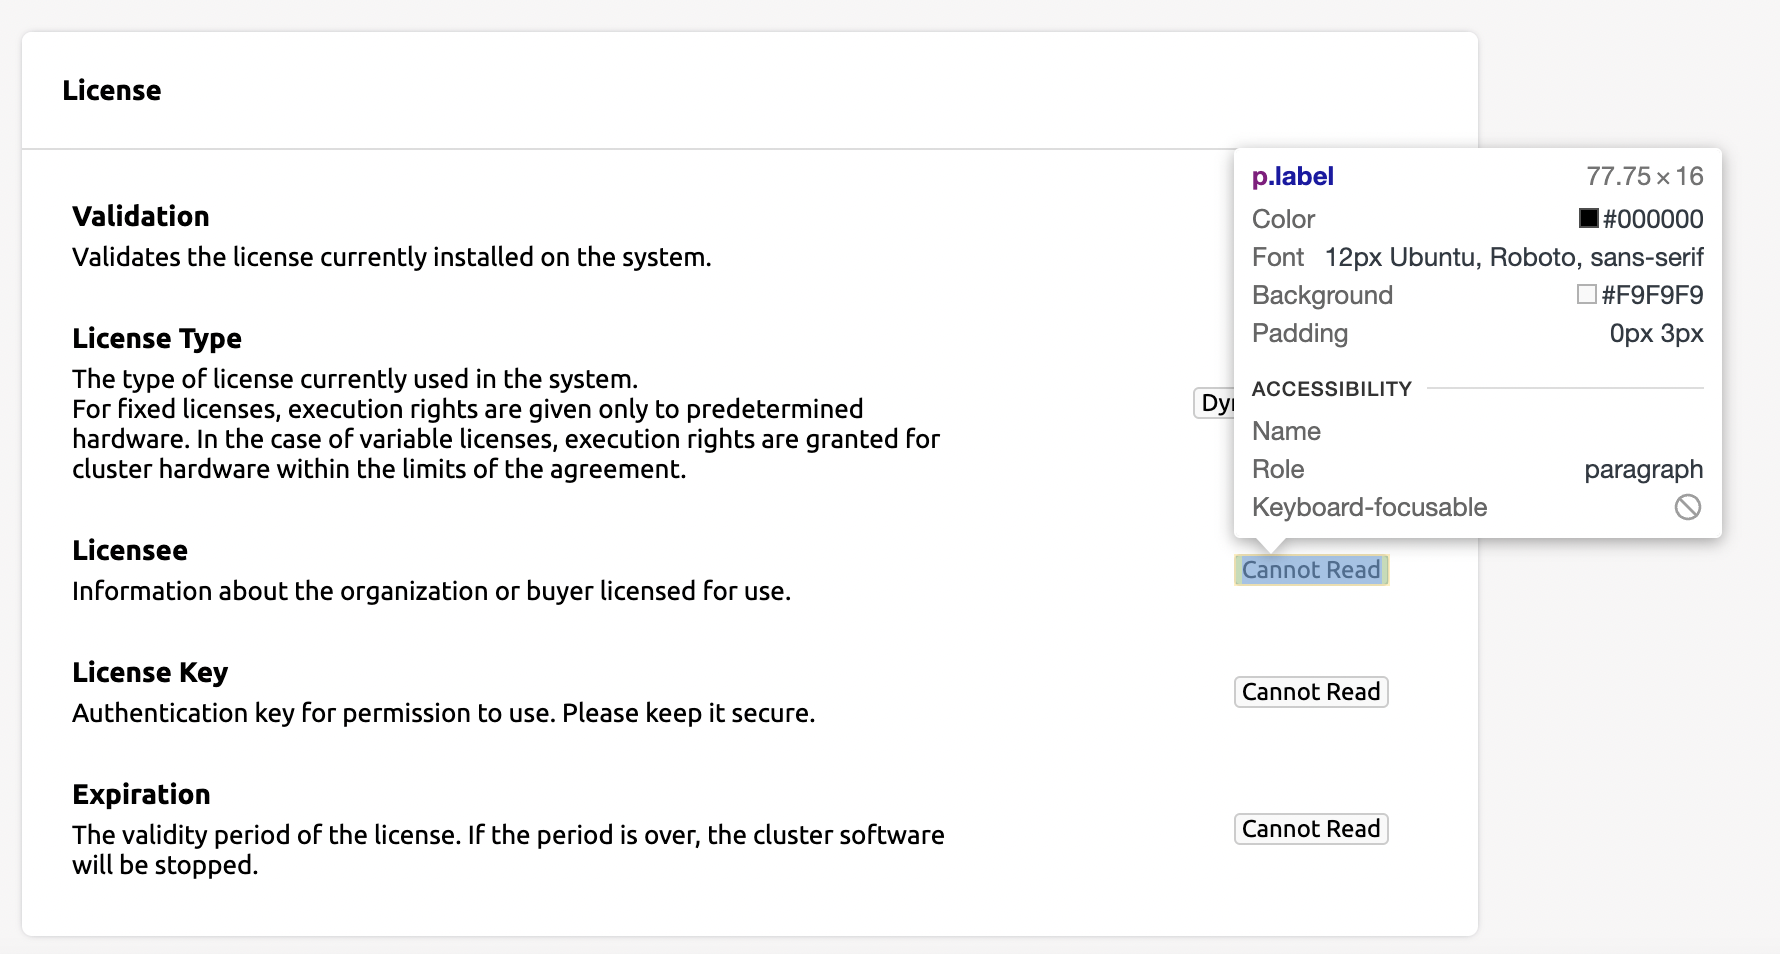The image size is (1780, 954).
Task: Click the Validation section heading
Action: pos(140,216)
